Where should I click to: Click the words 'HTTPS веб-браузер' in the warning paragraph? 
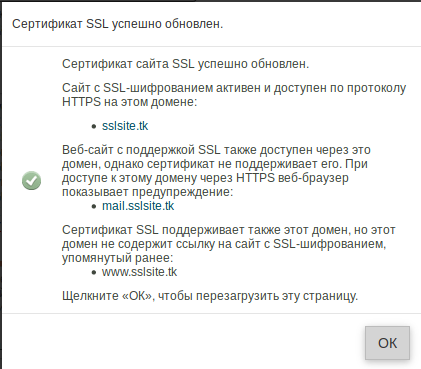[292, 178]
